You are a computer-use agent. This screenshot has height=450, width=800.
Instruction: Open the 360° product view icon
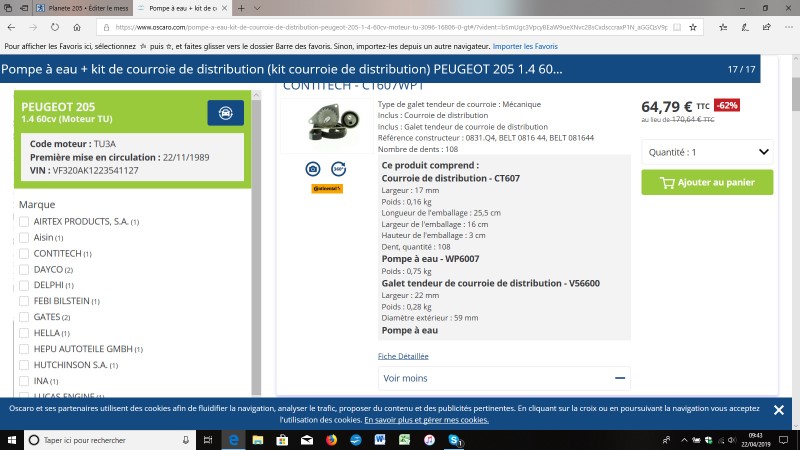pyautogui.click(x=338, y=169)
